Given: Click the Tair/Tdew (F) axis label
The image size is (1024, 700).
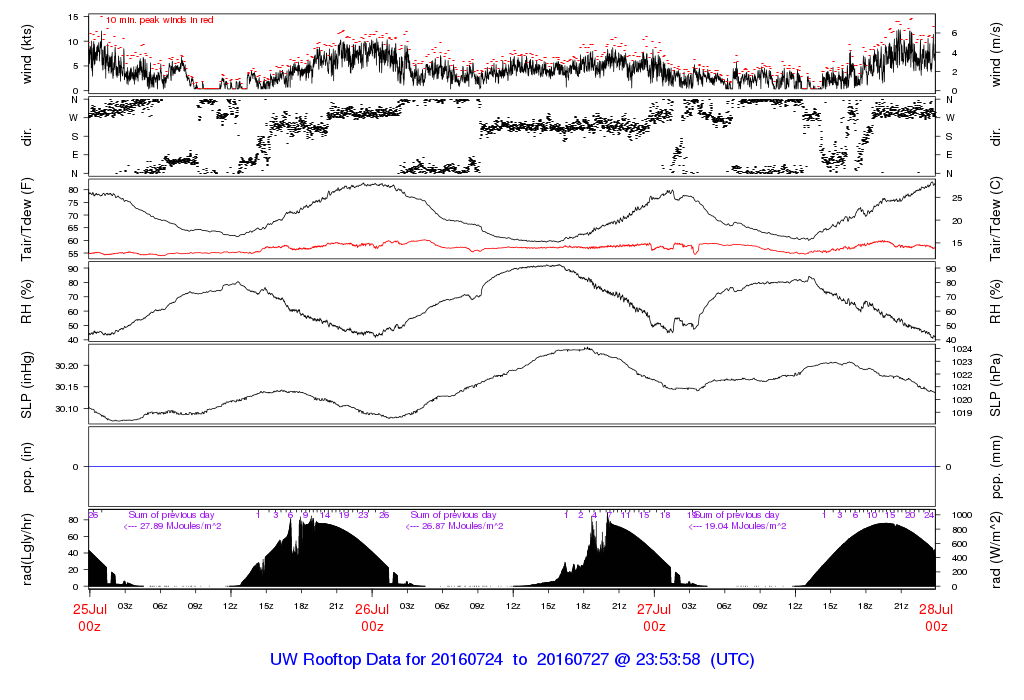Looking at the screenshot, I should (x=27, y=218).
